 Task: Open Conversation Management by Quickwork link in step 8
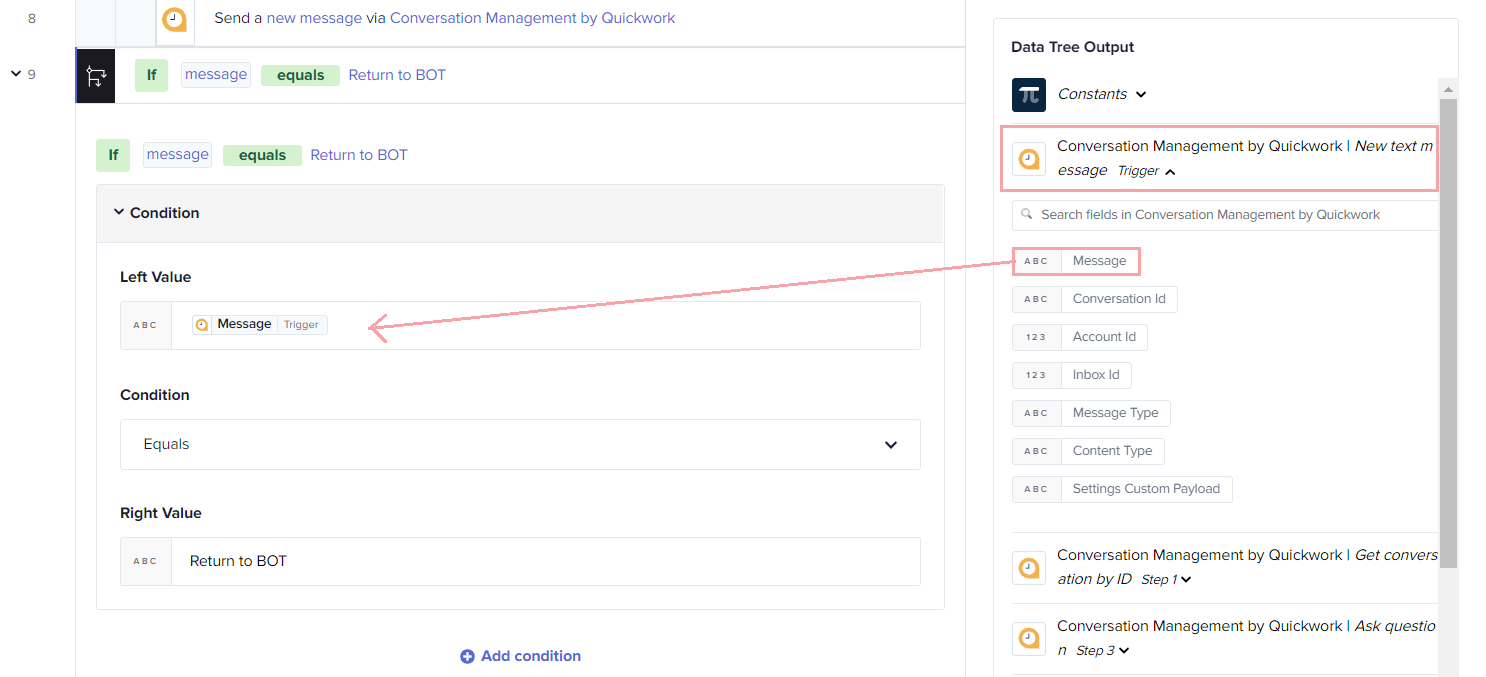[x=532, y=18]
